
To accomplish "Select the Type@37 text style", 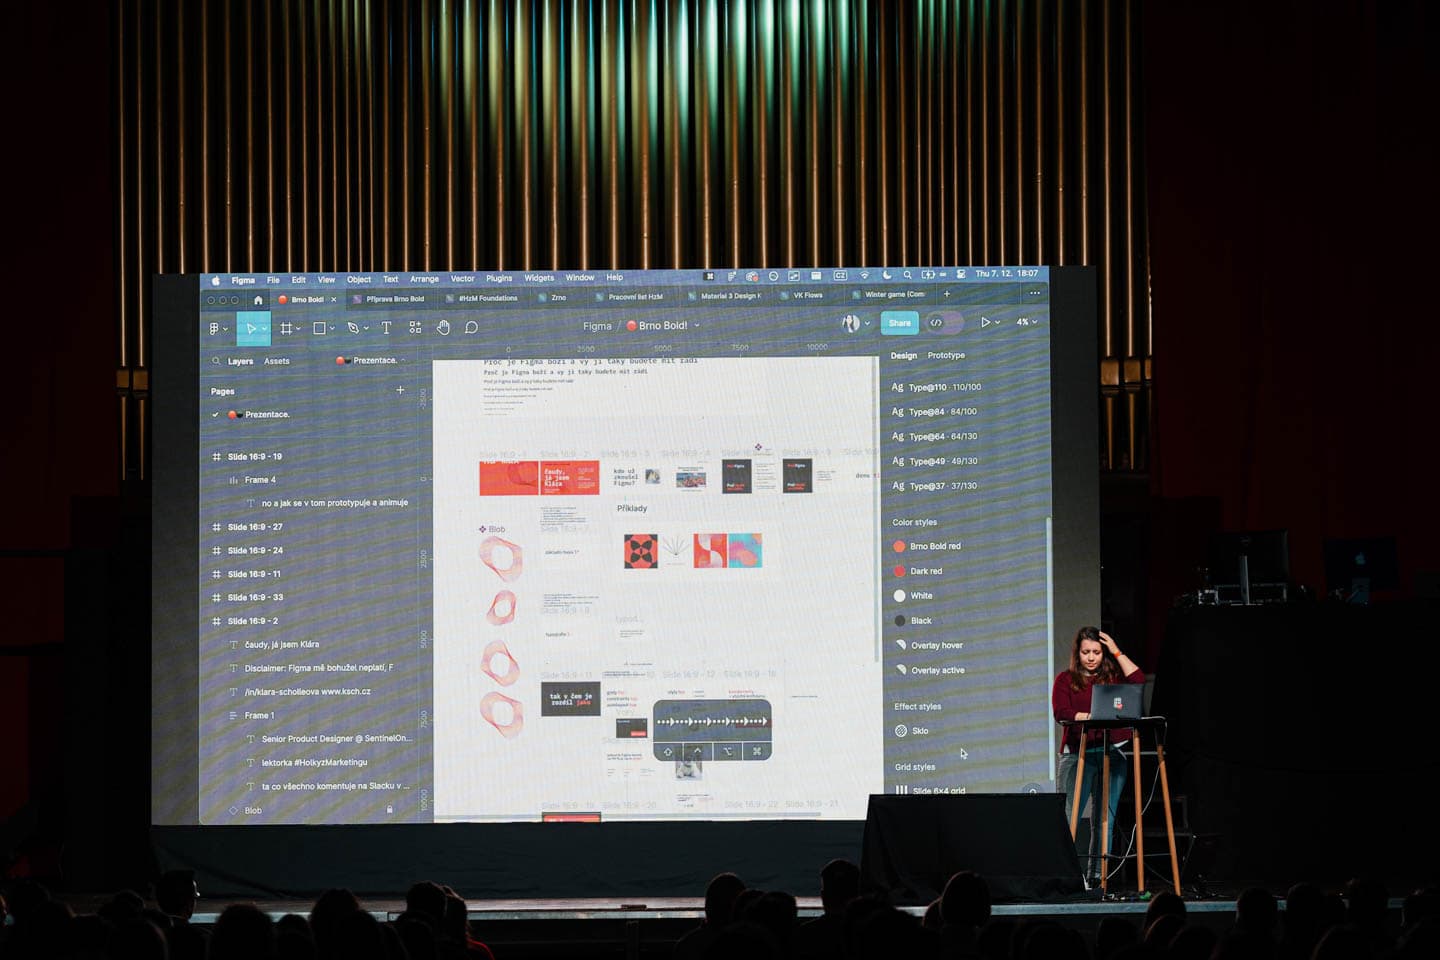I will coord(934,486).
